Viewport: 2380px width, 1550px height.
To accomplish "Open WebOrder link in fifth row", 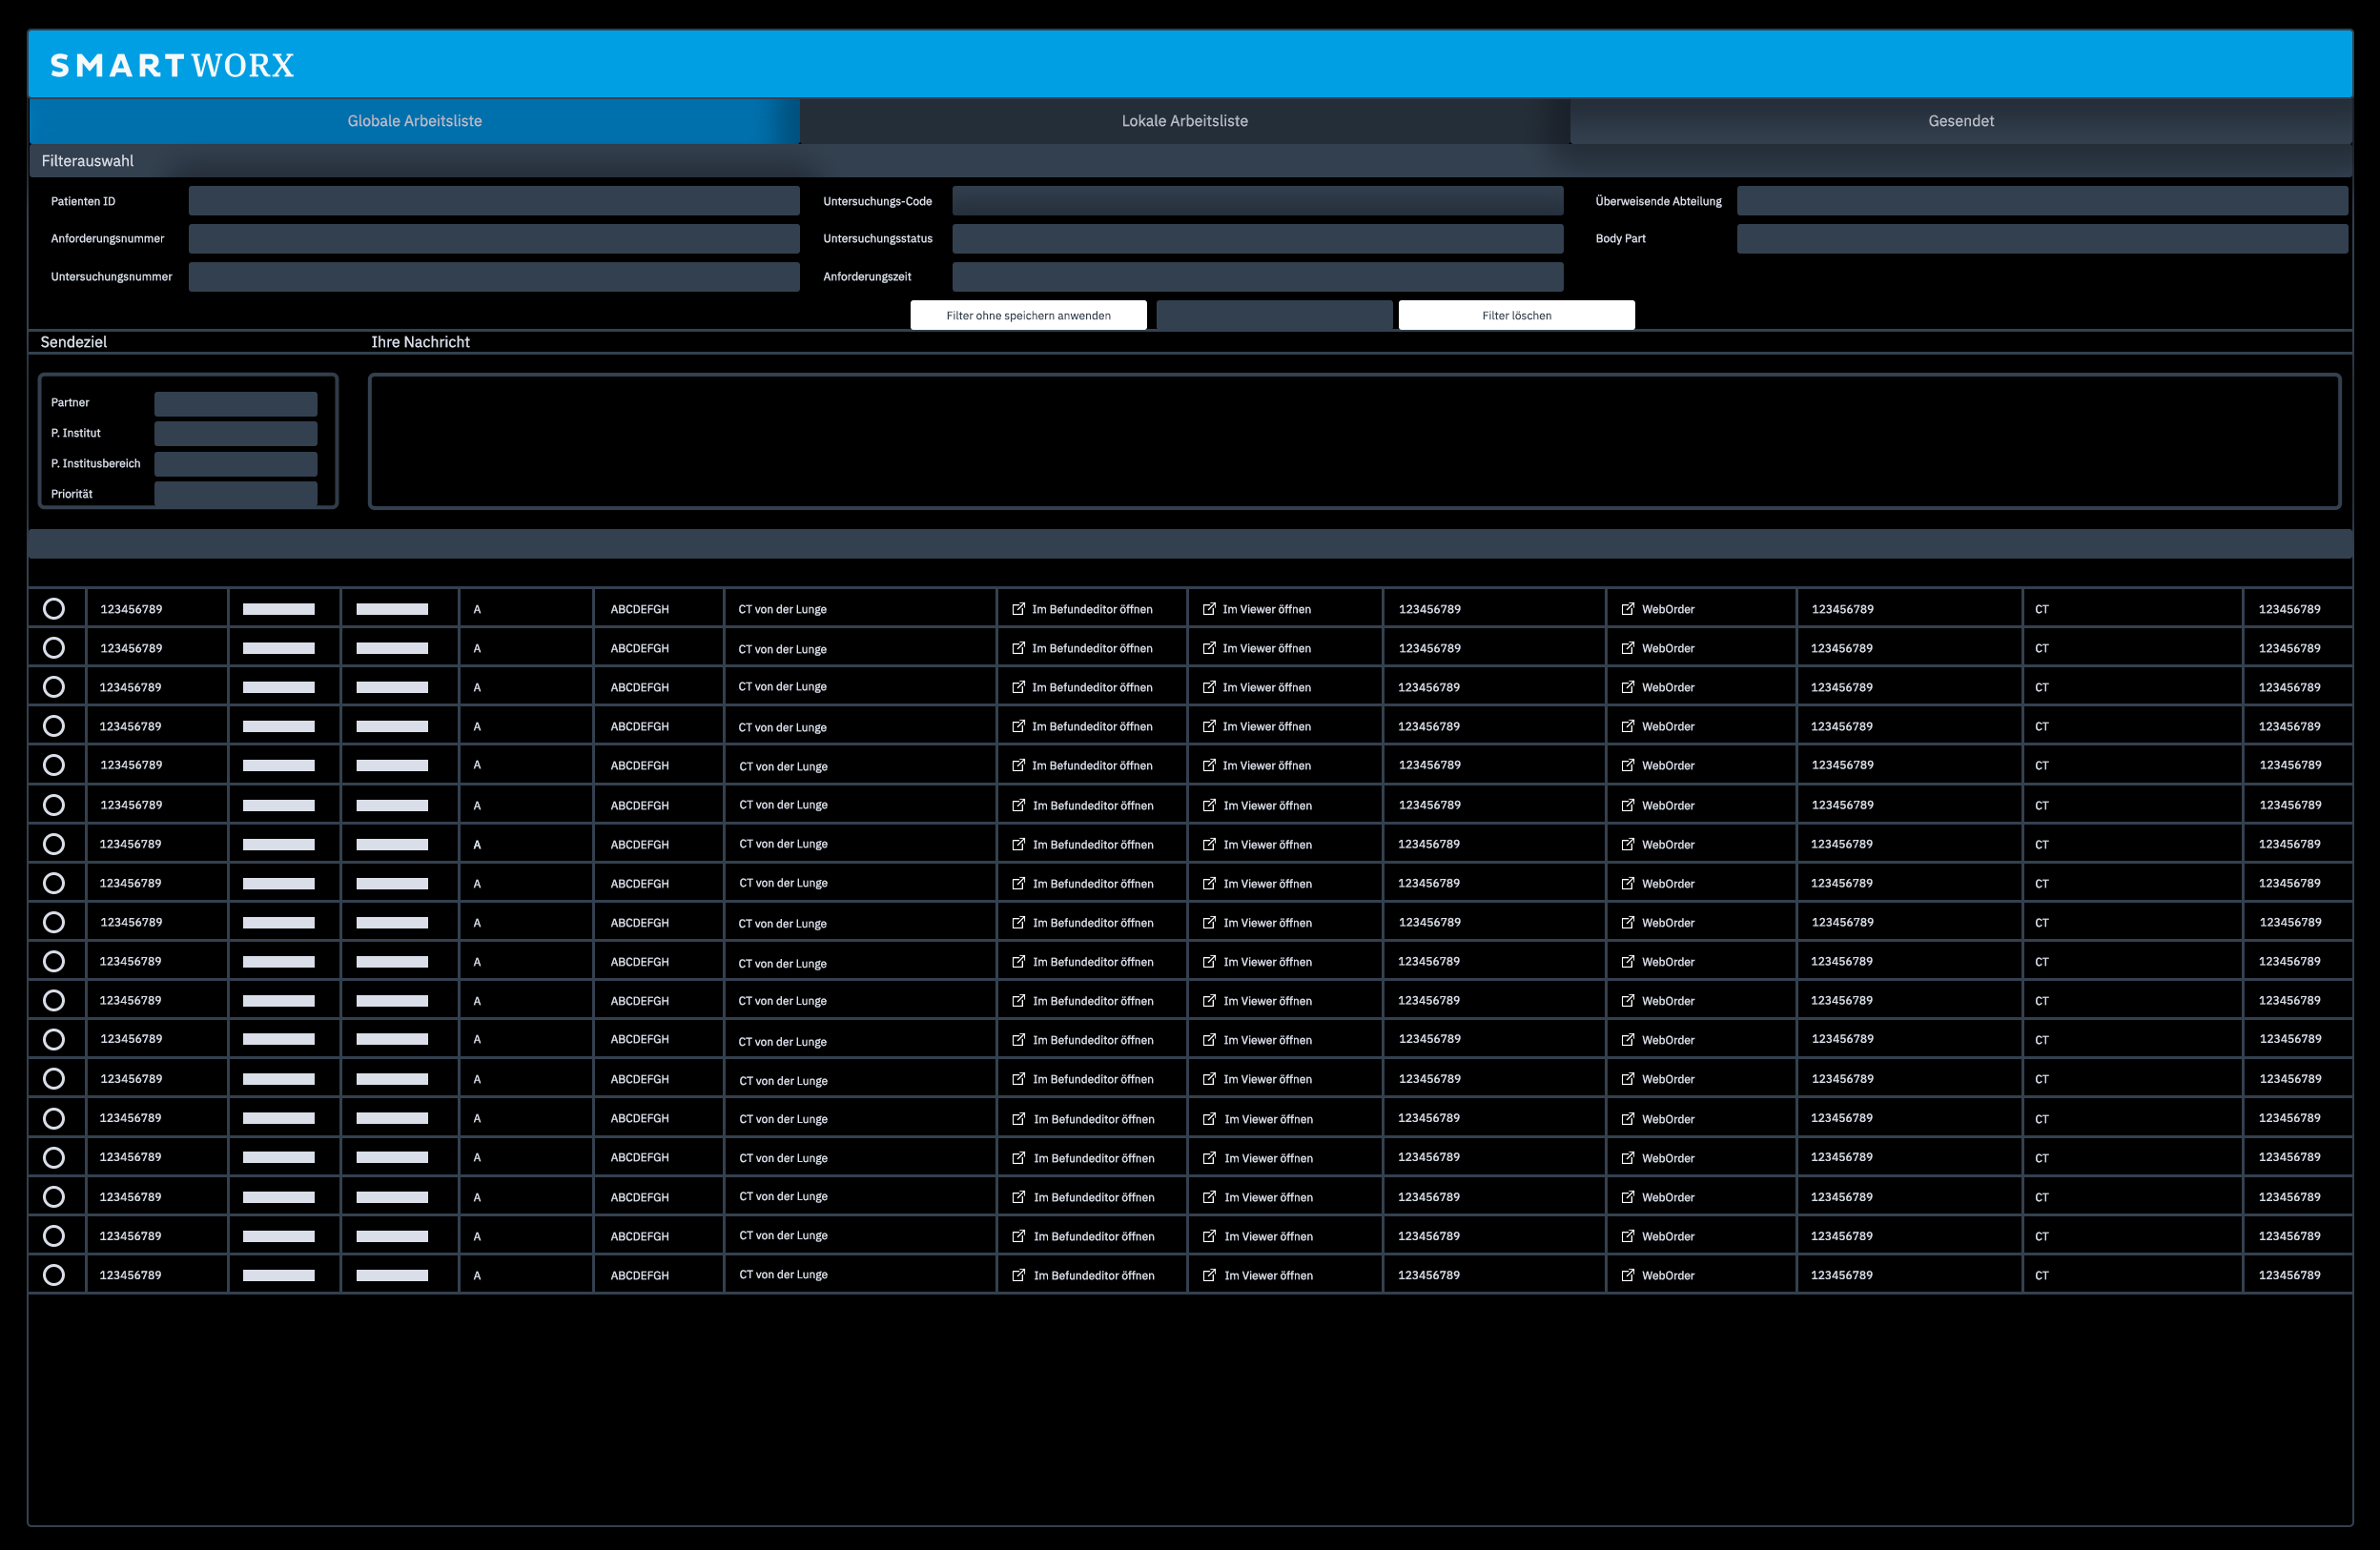I will (x=1658, y=765).
